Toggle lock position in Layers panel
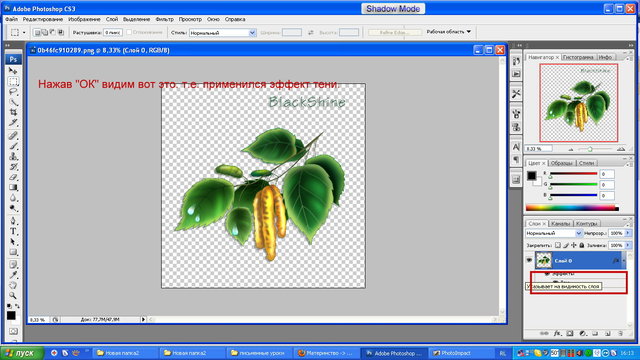Viewport: 640px width, 360px height. (573, 245)
